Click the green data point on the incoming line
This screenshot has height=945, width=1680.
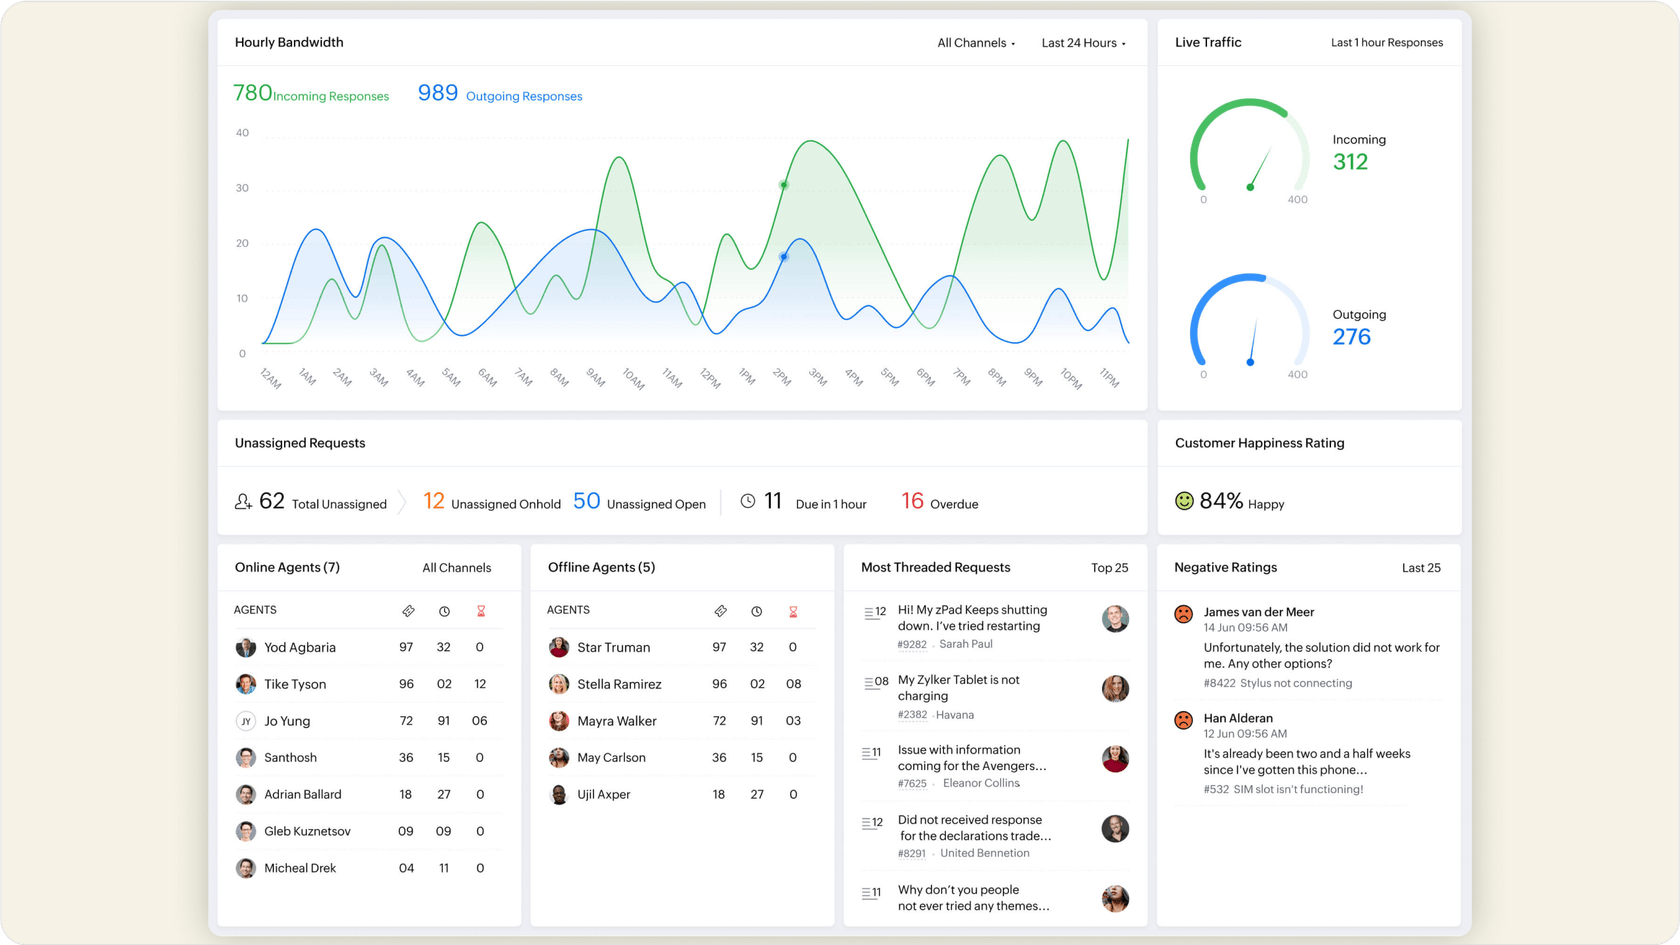[784, 185]
